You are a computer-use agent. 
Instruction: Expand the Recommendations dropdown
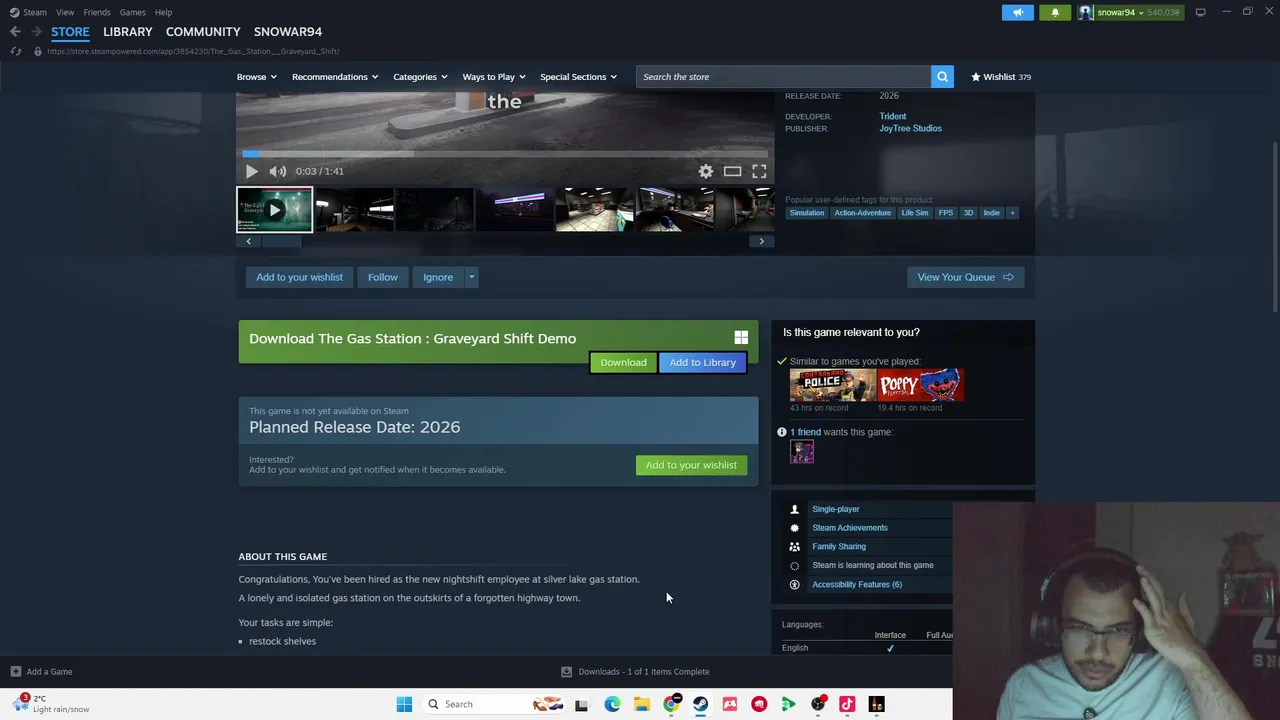(335, 77)
